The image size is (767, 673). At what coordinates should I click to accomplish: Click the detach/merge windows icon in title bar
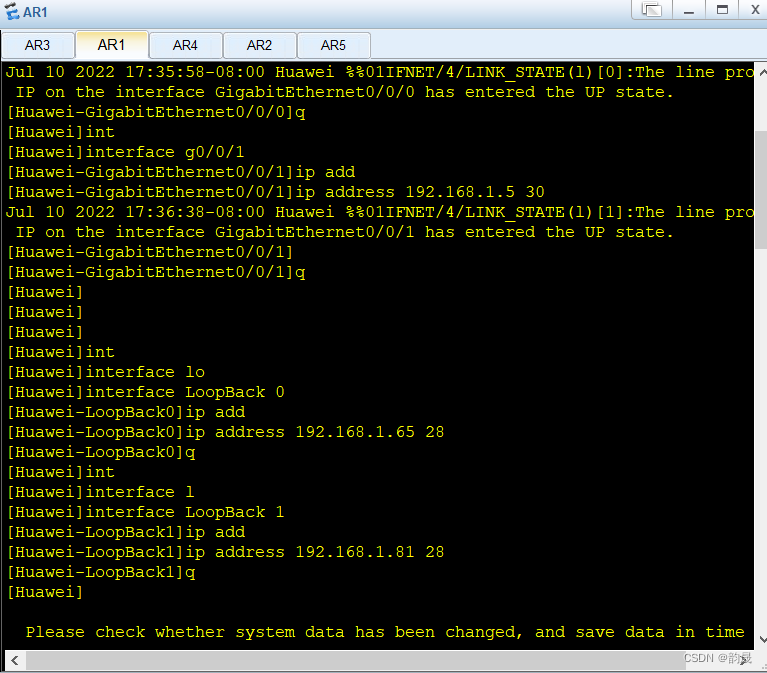tap(652, 10)
